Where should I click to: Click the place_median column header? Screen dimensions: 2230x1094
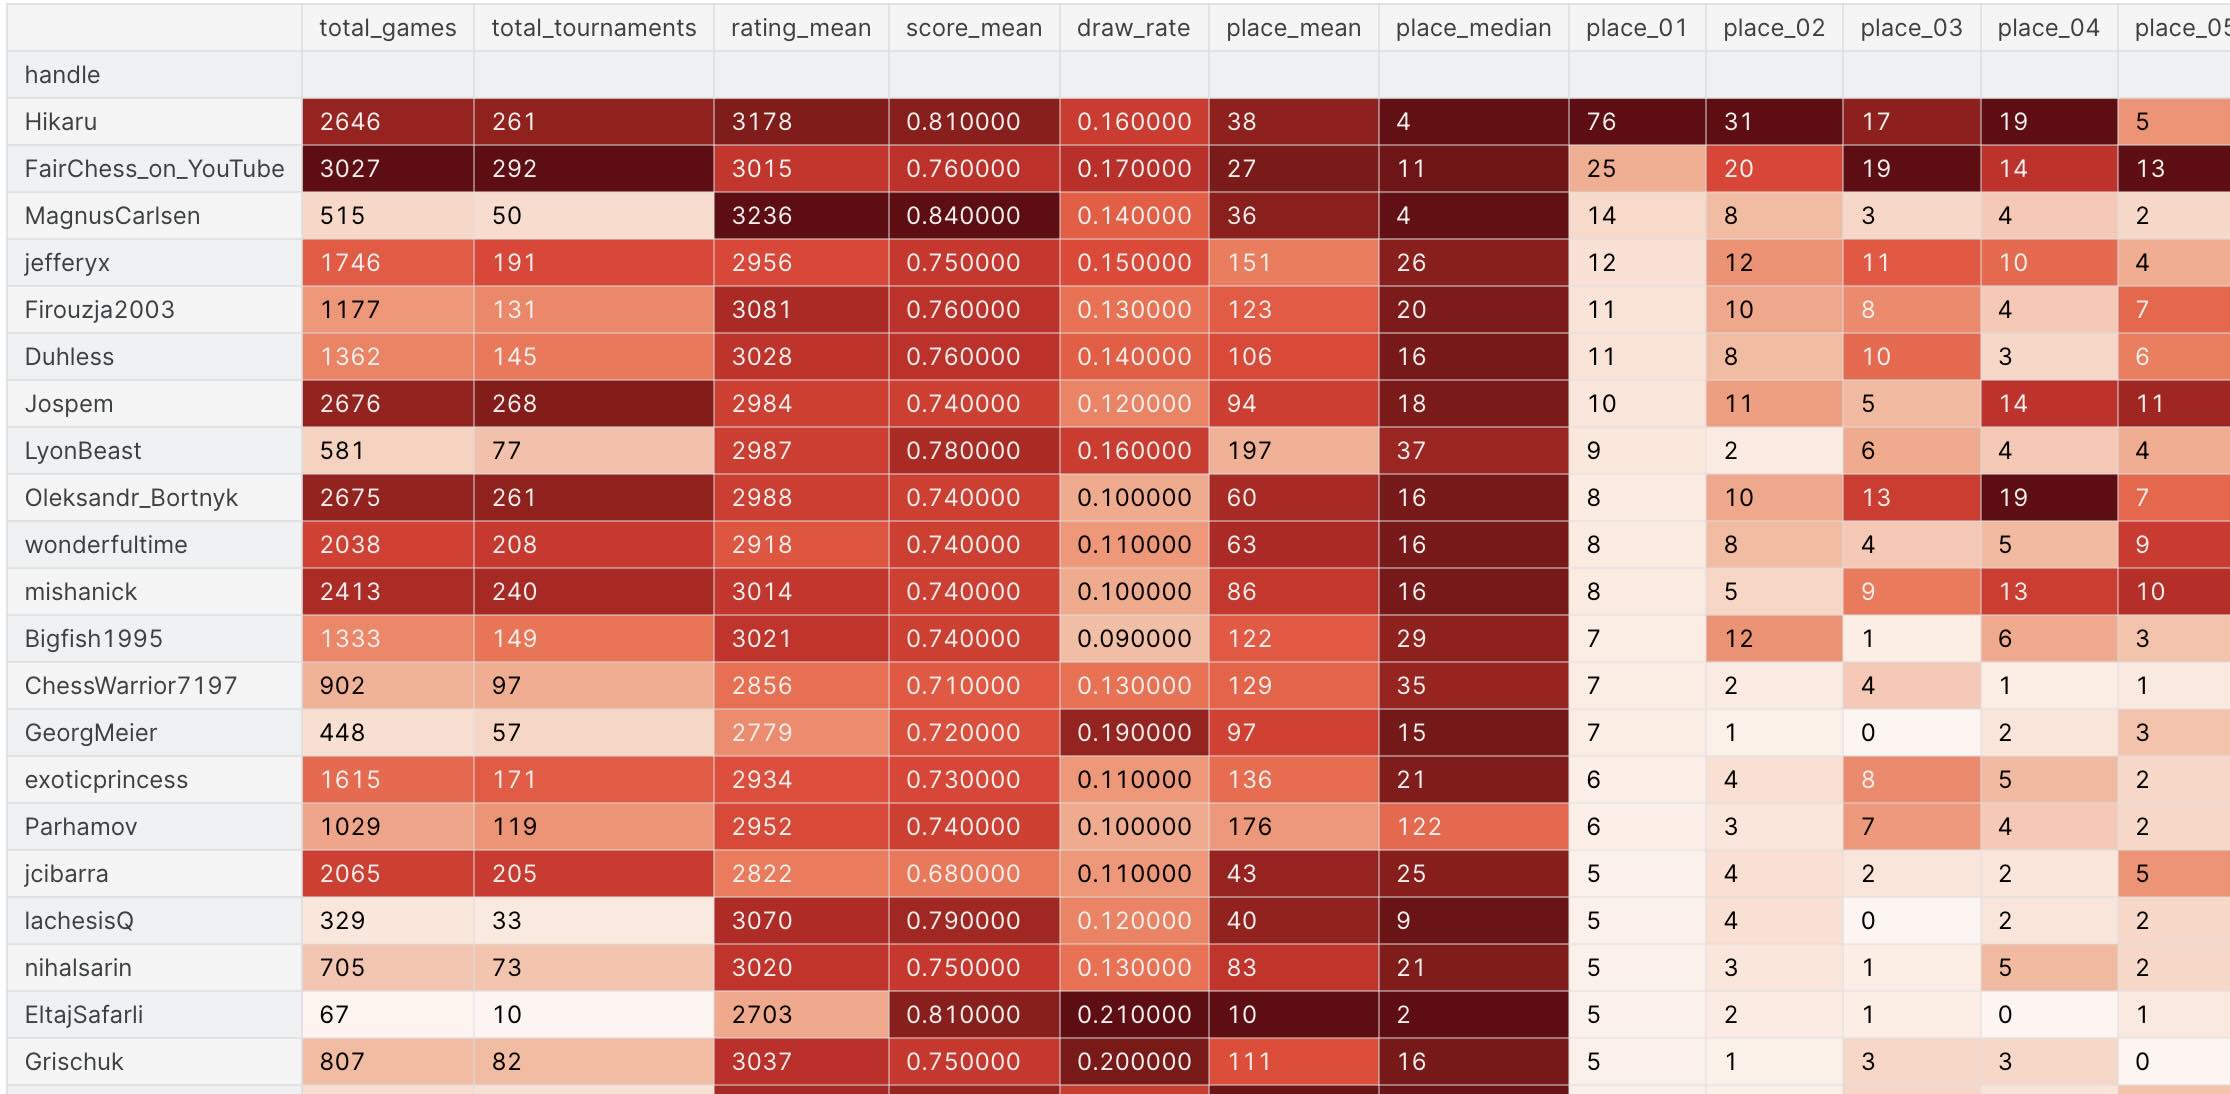[x=1473, y=28]
